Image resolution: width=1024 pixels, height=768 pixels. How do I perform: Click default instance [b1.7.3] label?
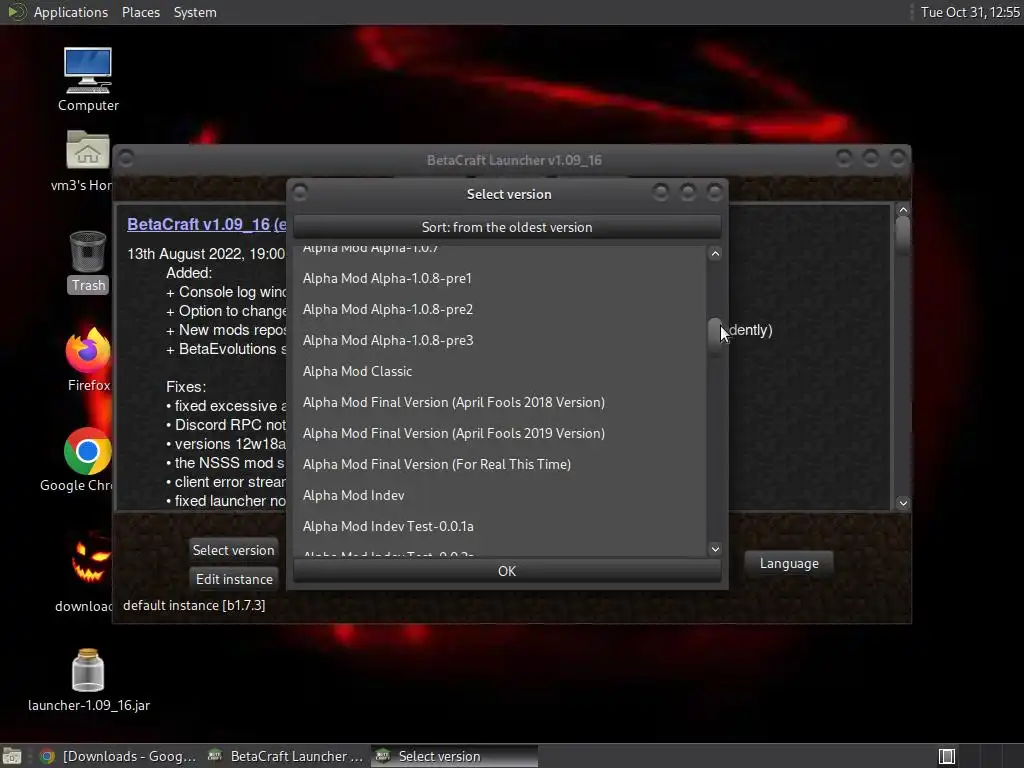pos(194,605)
